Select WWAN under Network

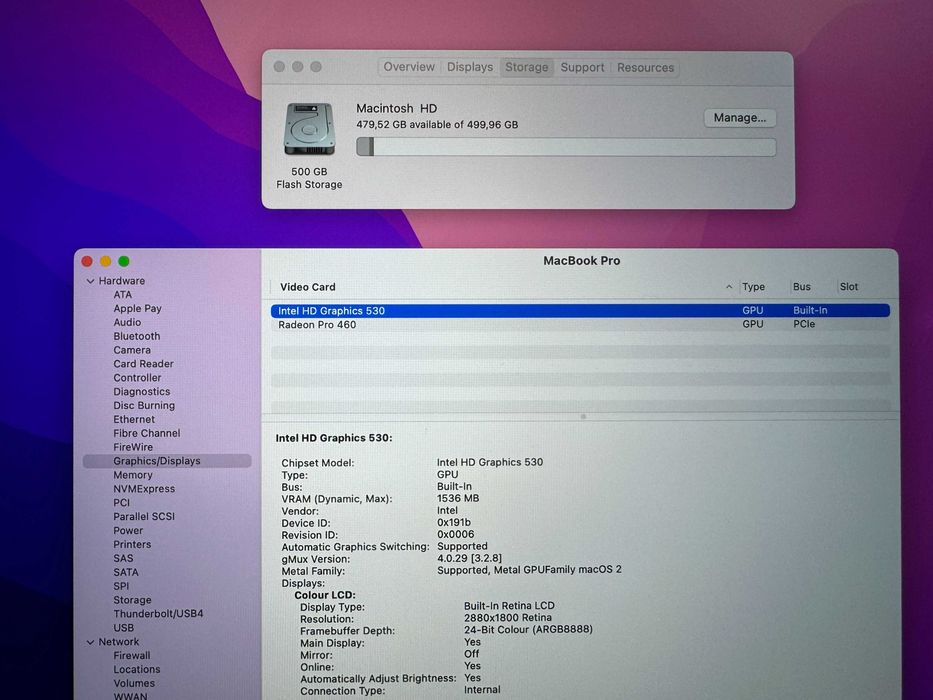[130, 695]
